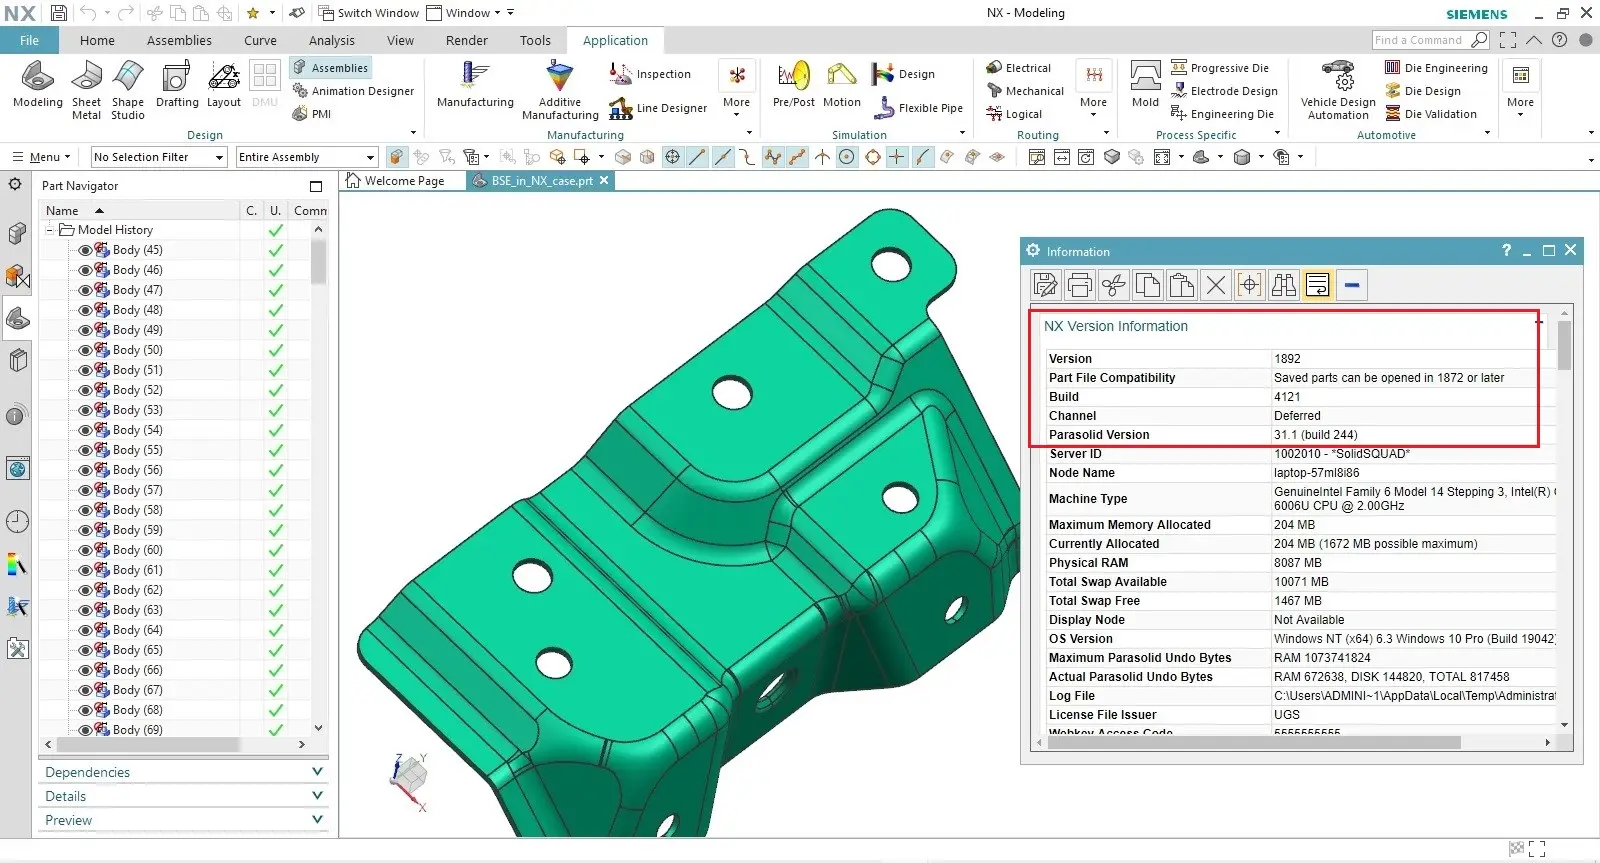Collapse the Model History tree node

(x=49, y=230)
